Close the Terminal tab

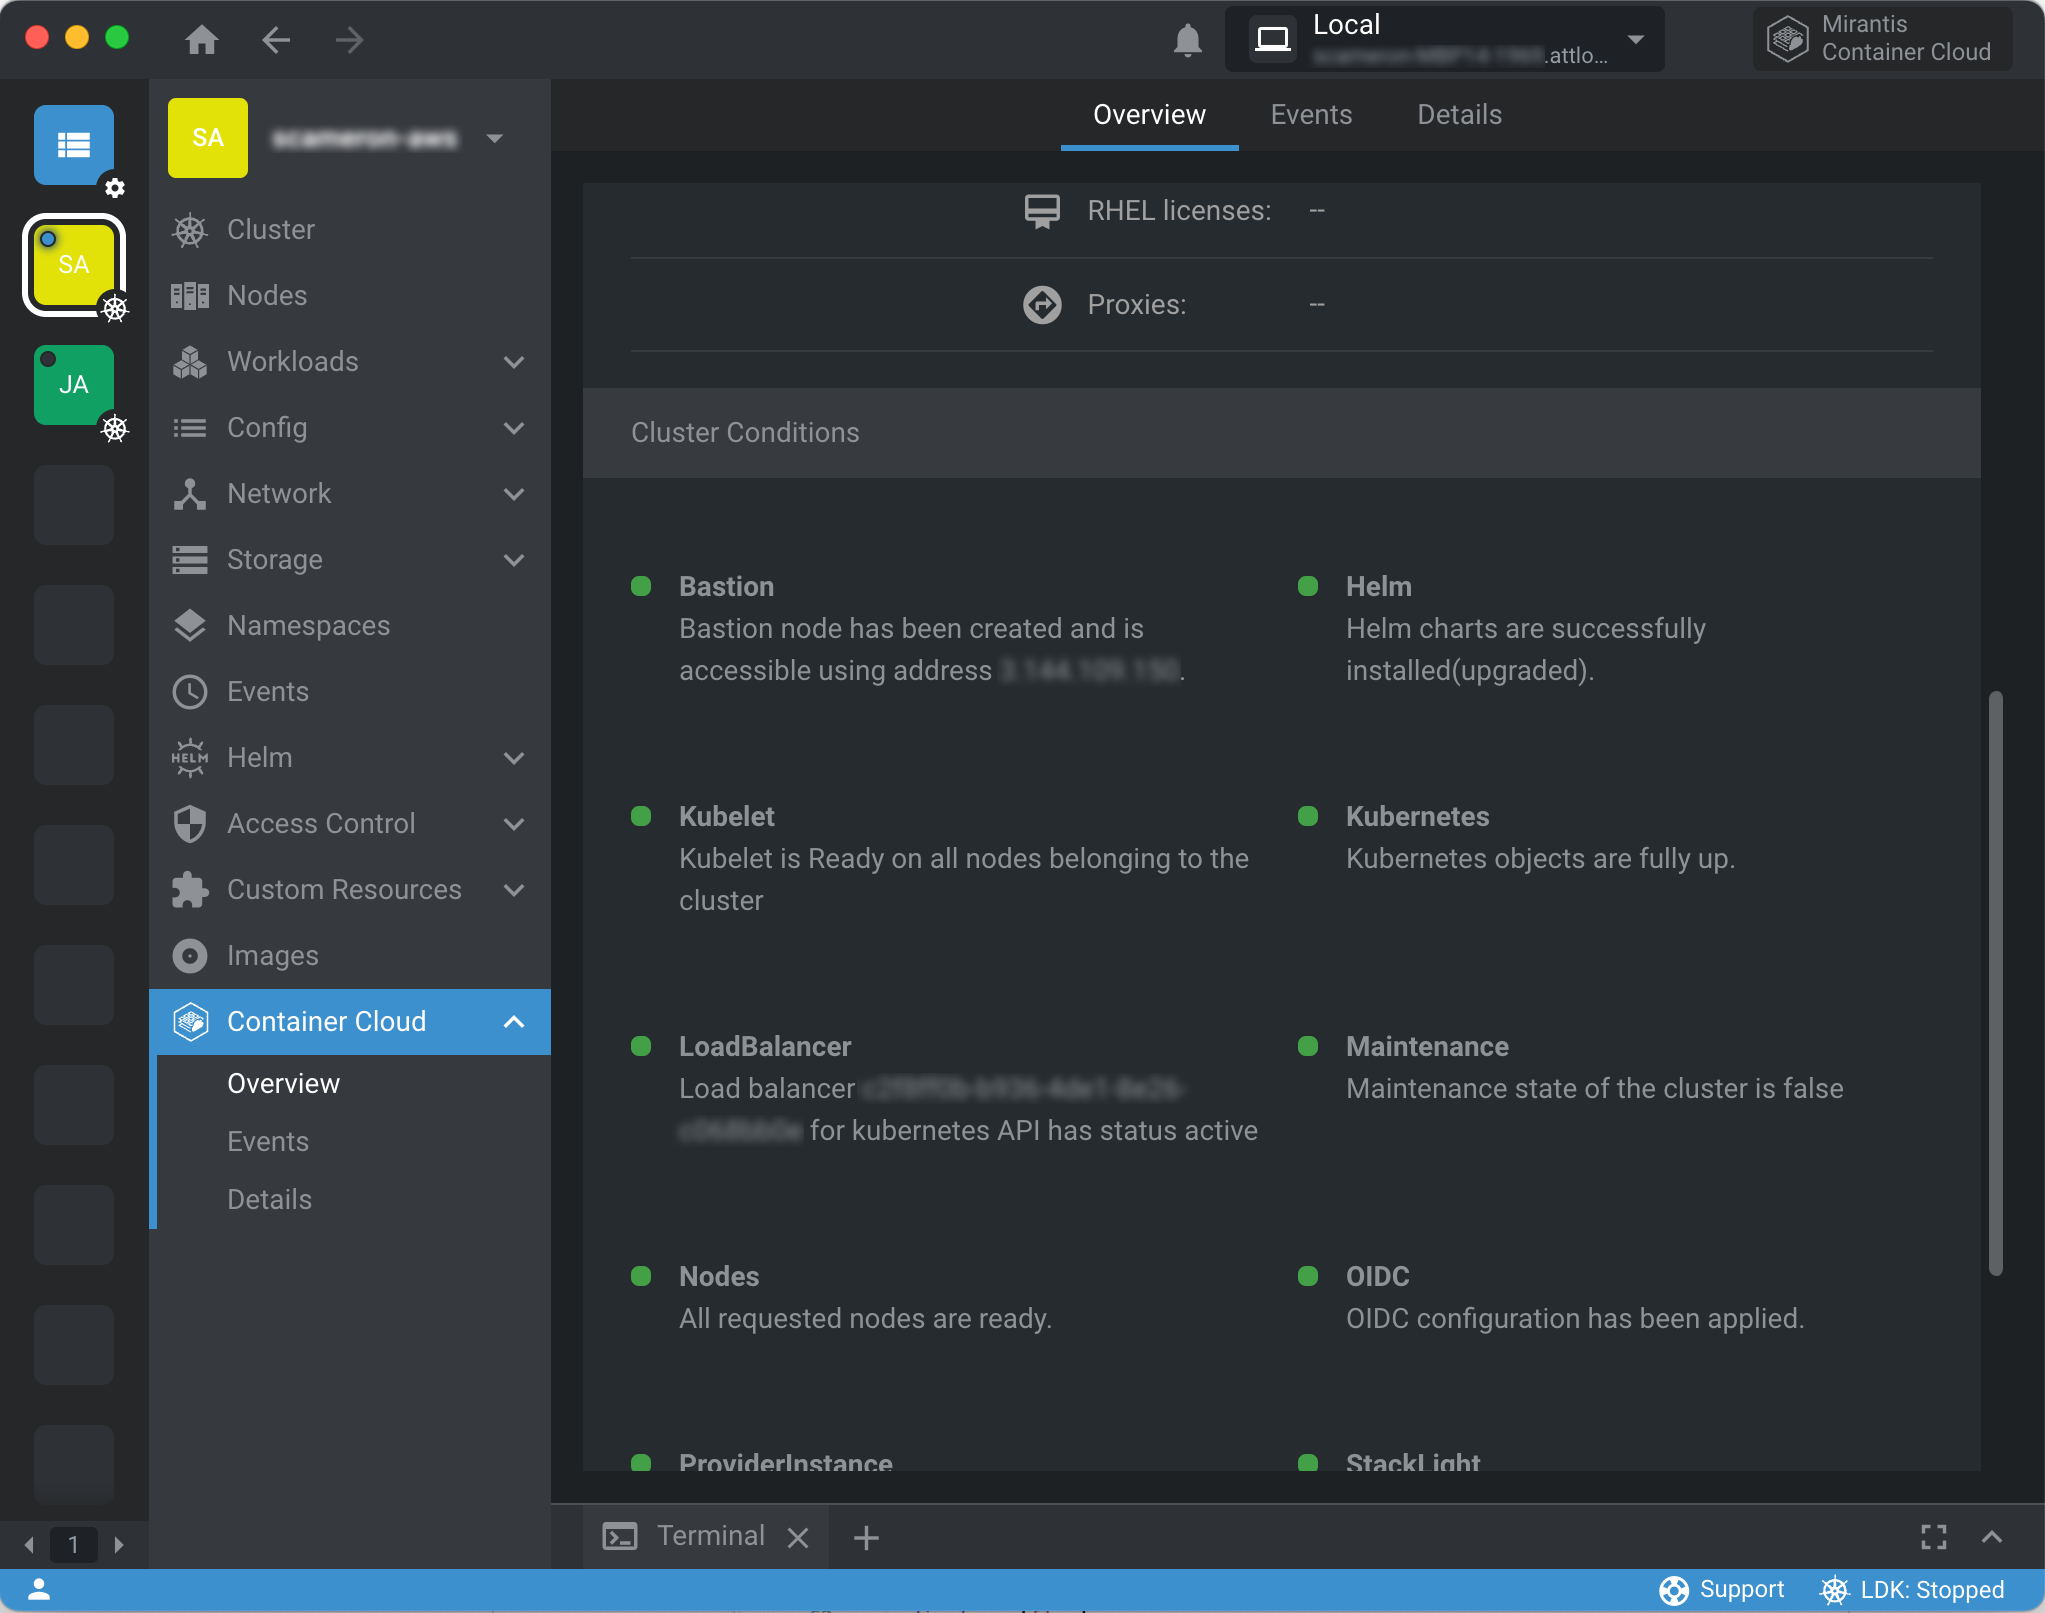(x=798, y=1537)
